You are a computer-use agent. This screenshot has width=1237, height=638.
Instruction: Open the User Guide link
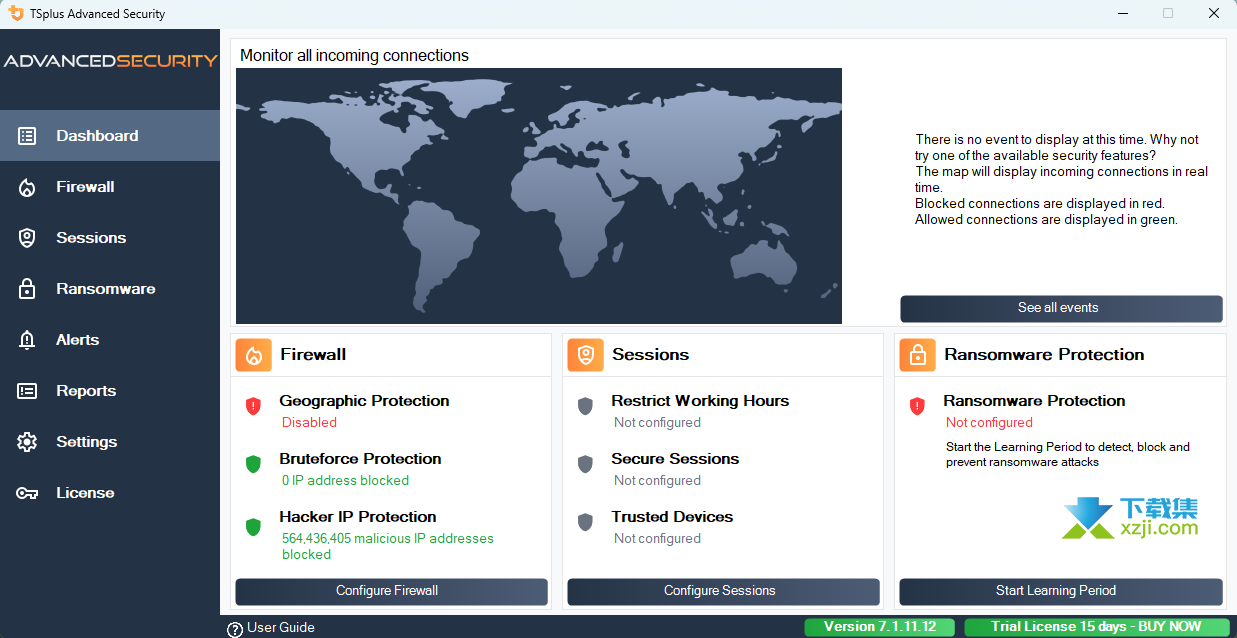coord(281,628)
